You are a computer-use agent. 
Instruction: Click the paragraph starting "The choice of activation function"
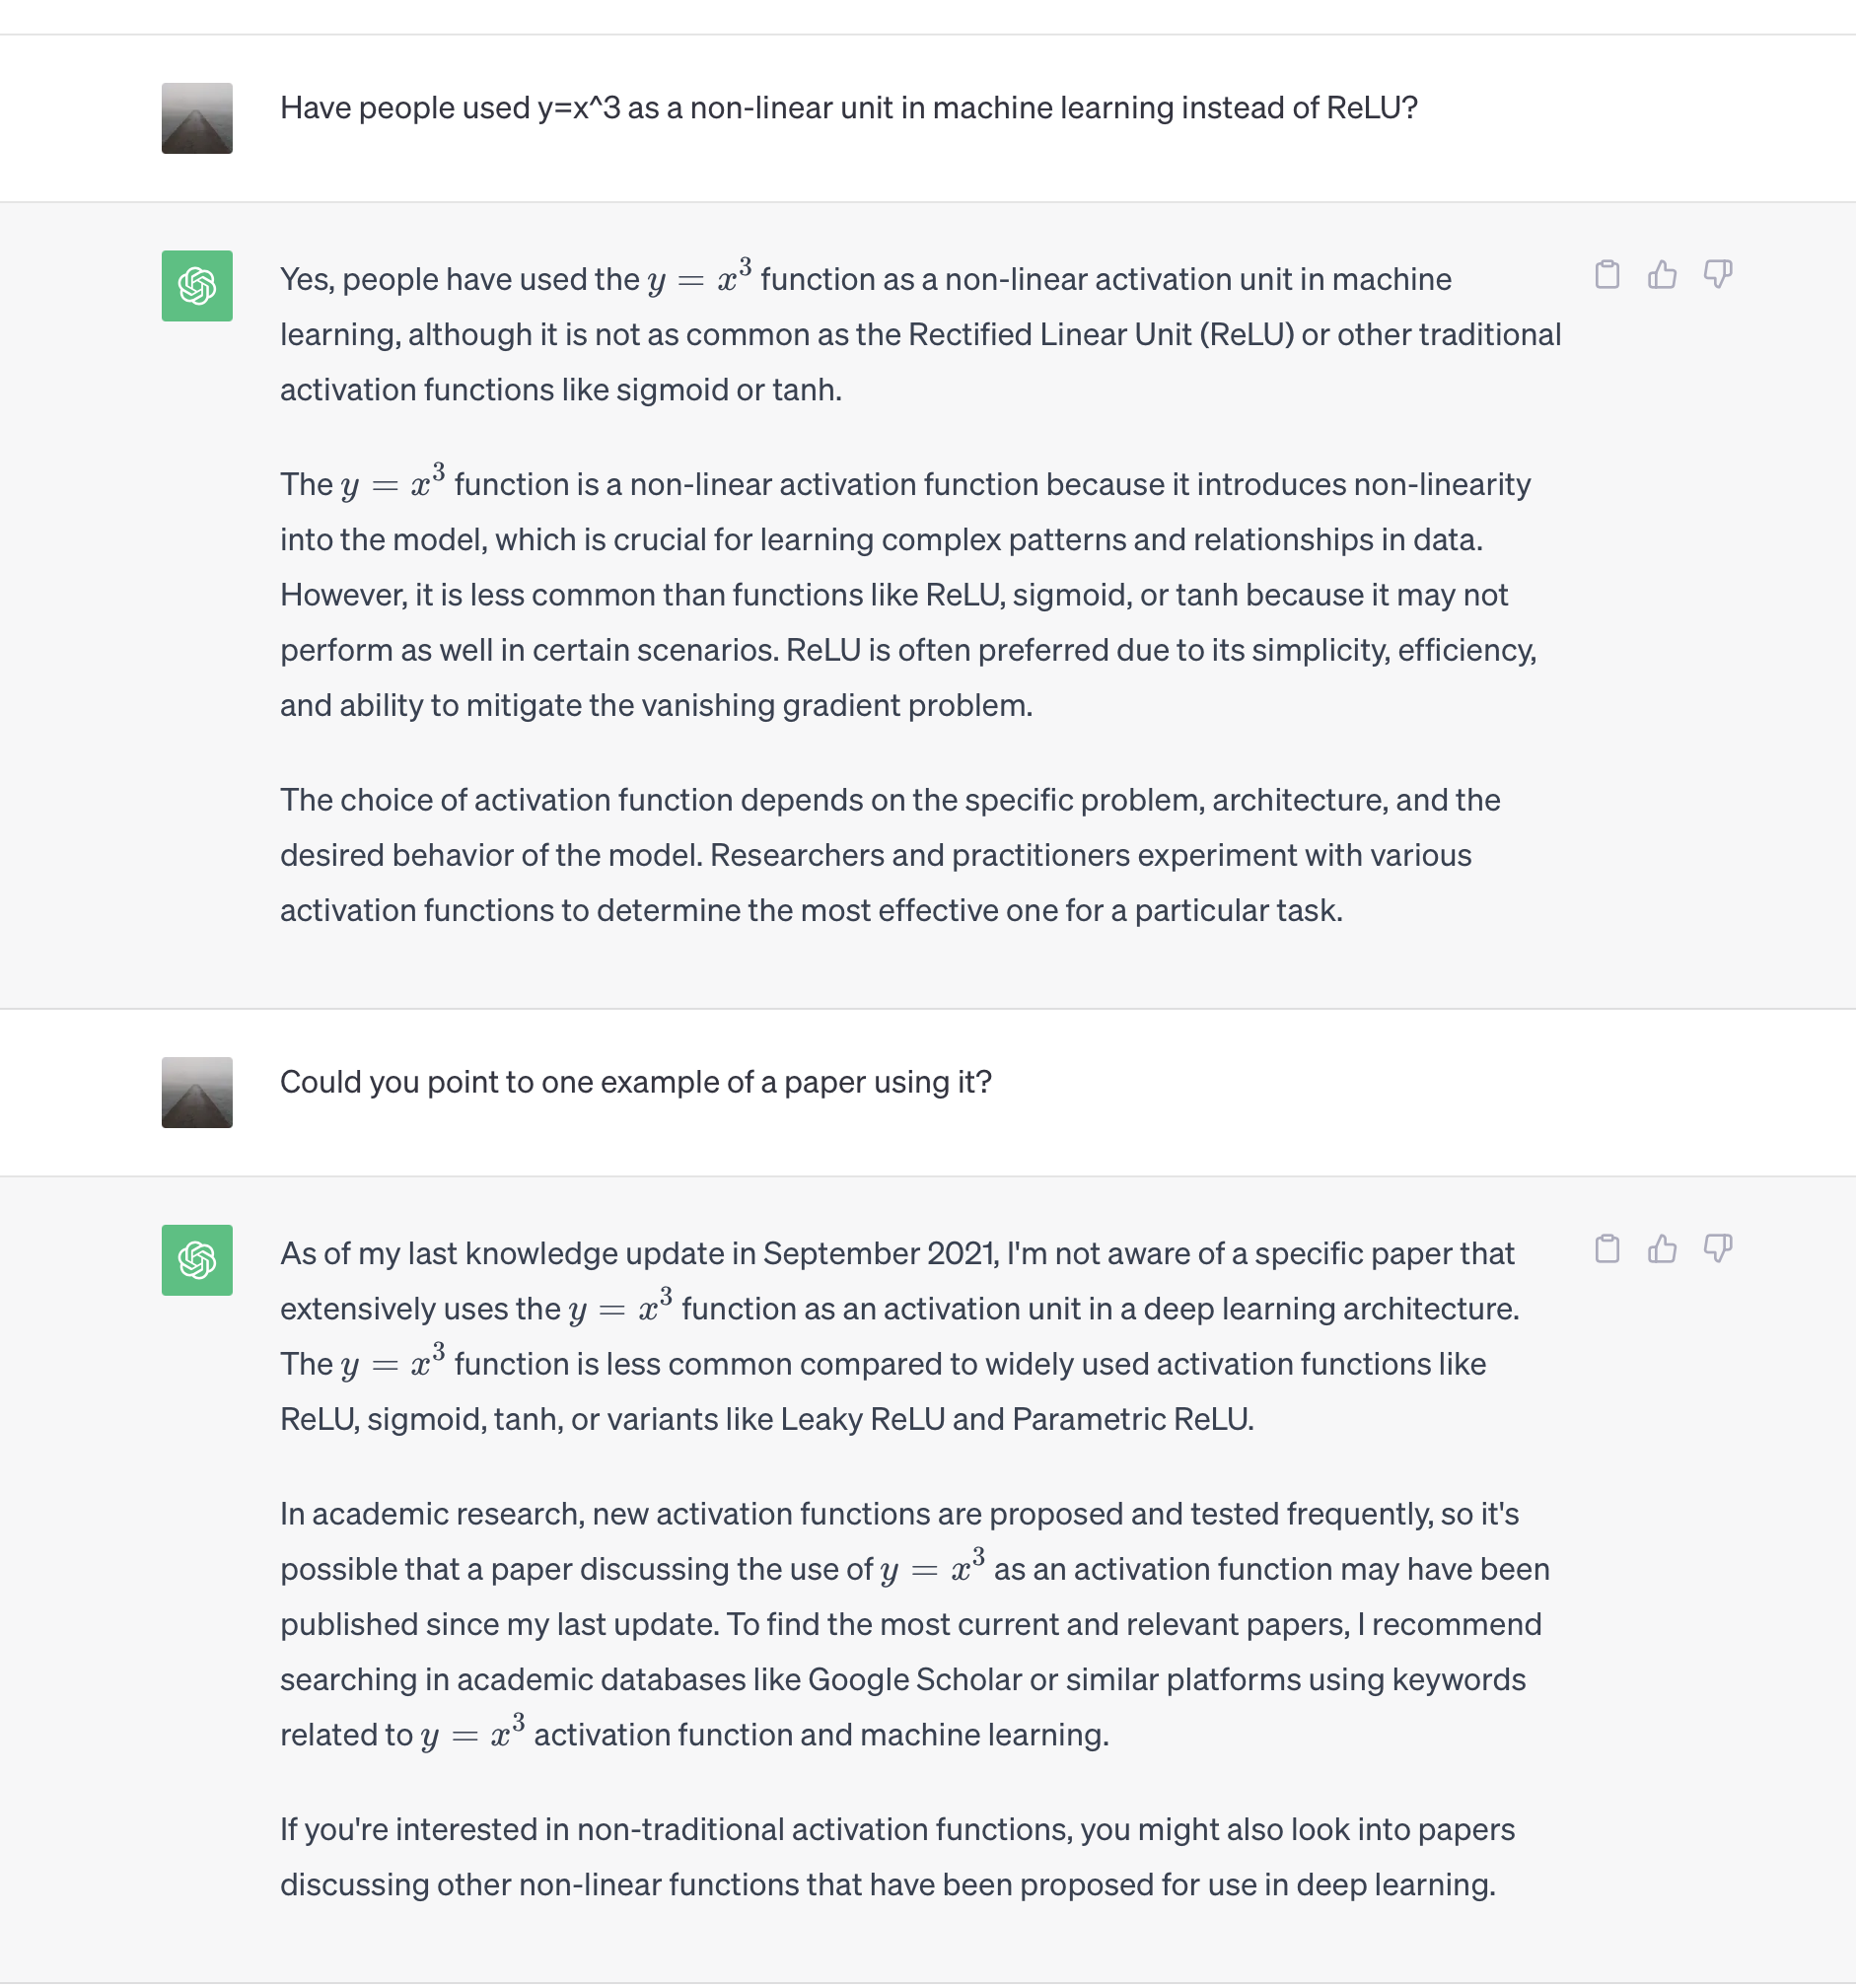[890, 855]
